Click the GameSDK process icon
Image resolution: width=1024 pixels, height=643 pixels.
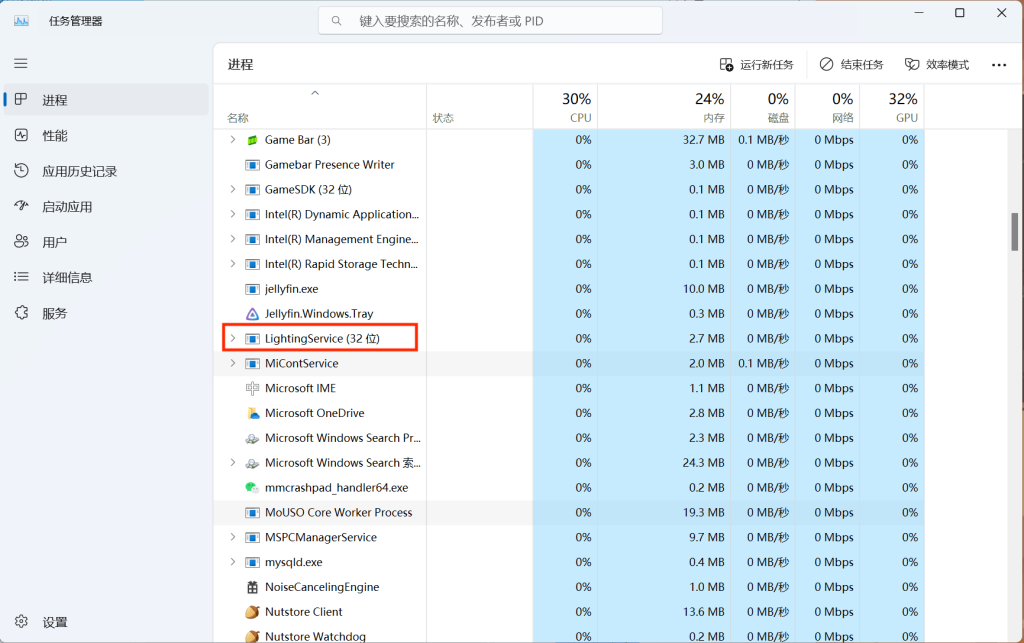tap(252, 189)
